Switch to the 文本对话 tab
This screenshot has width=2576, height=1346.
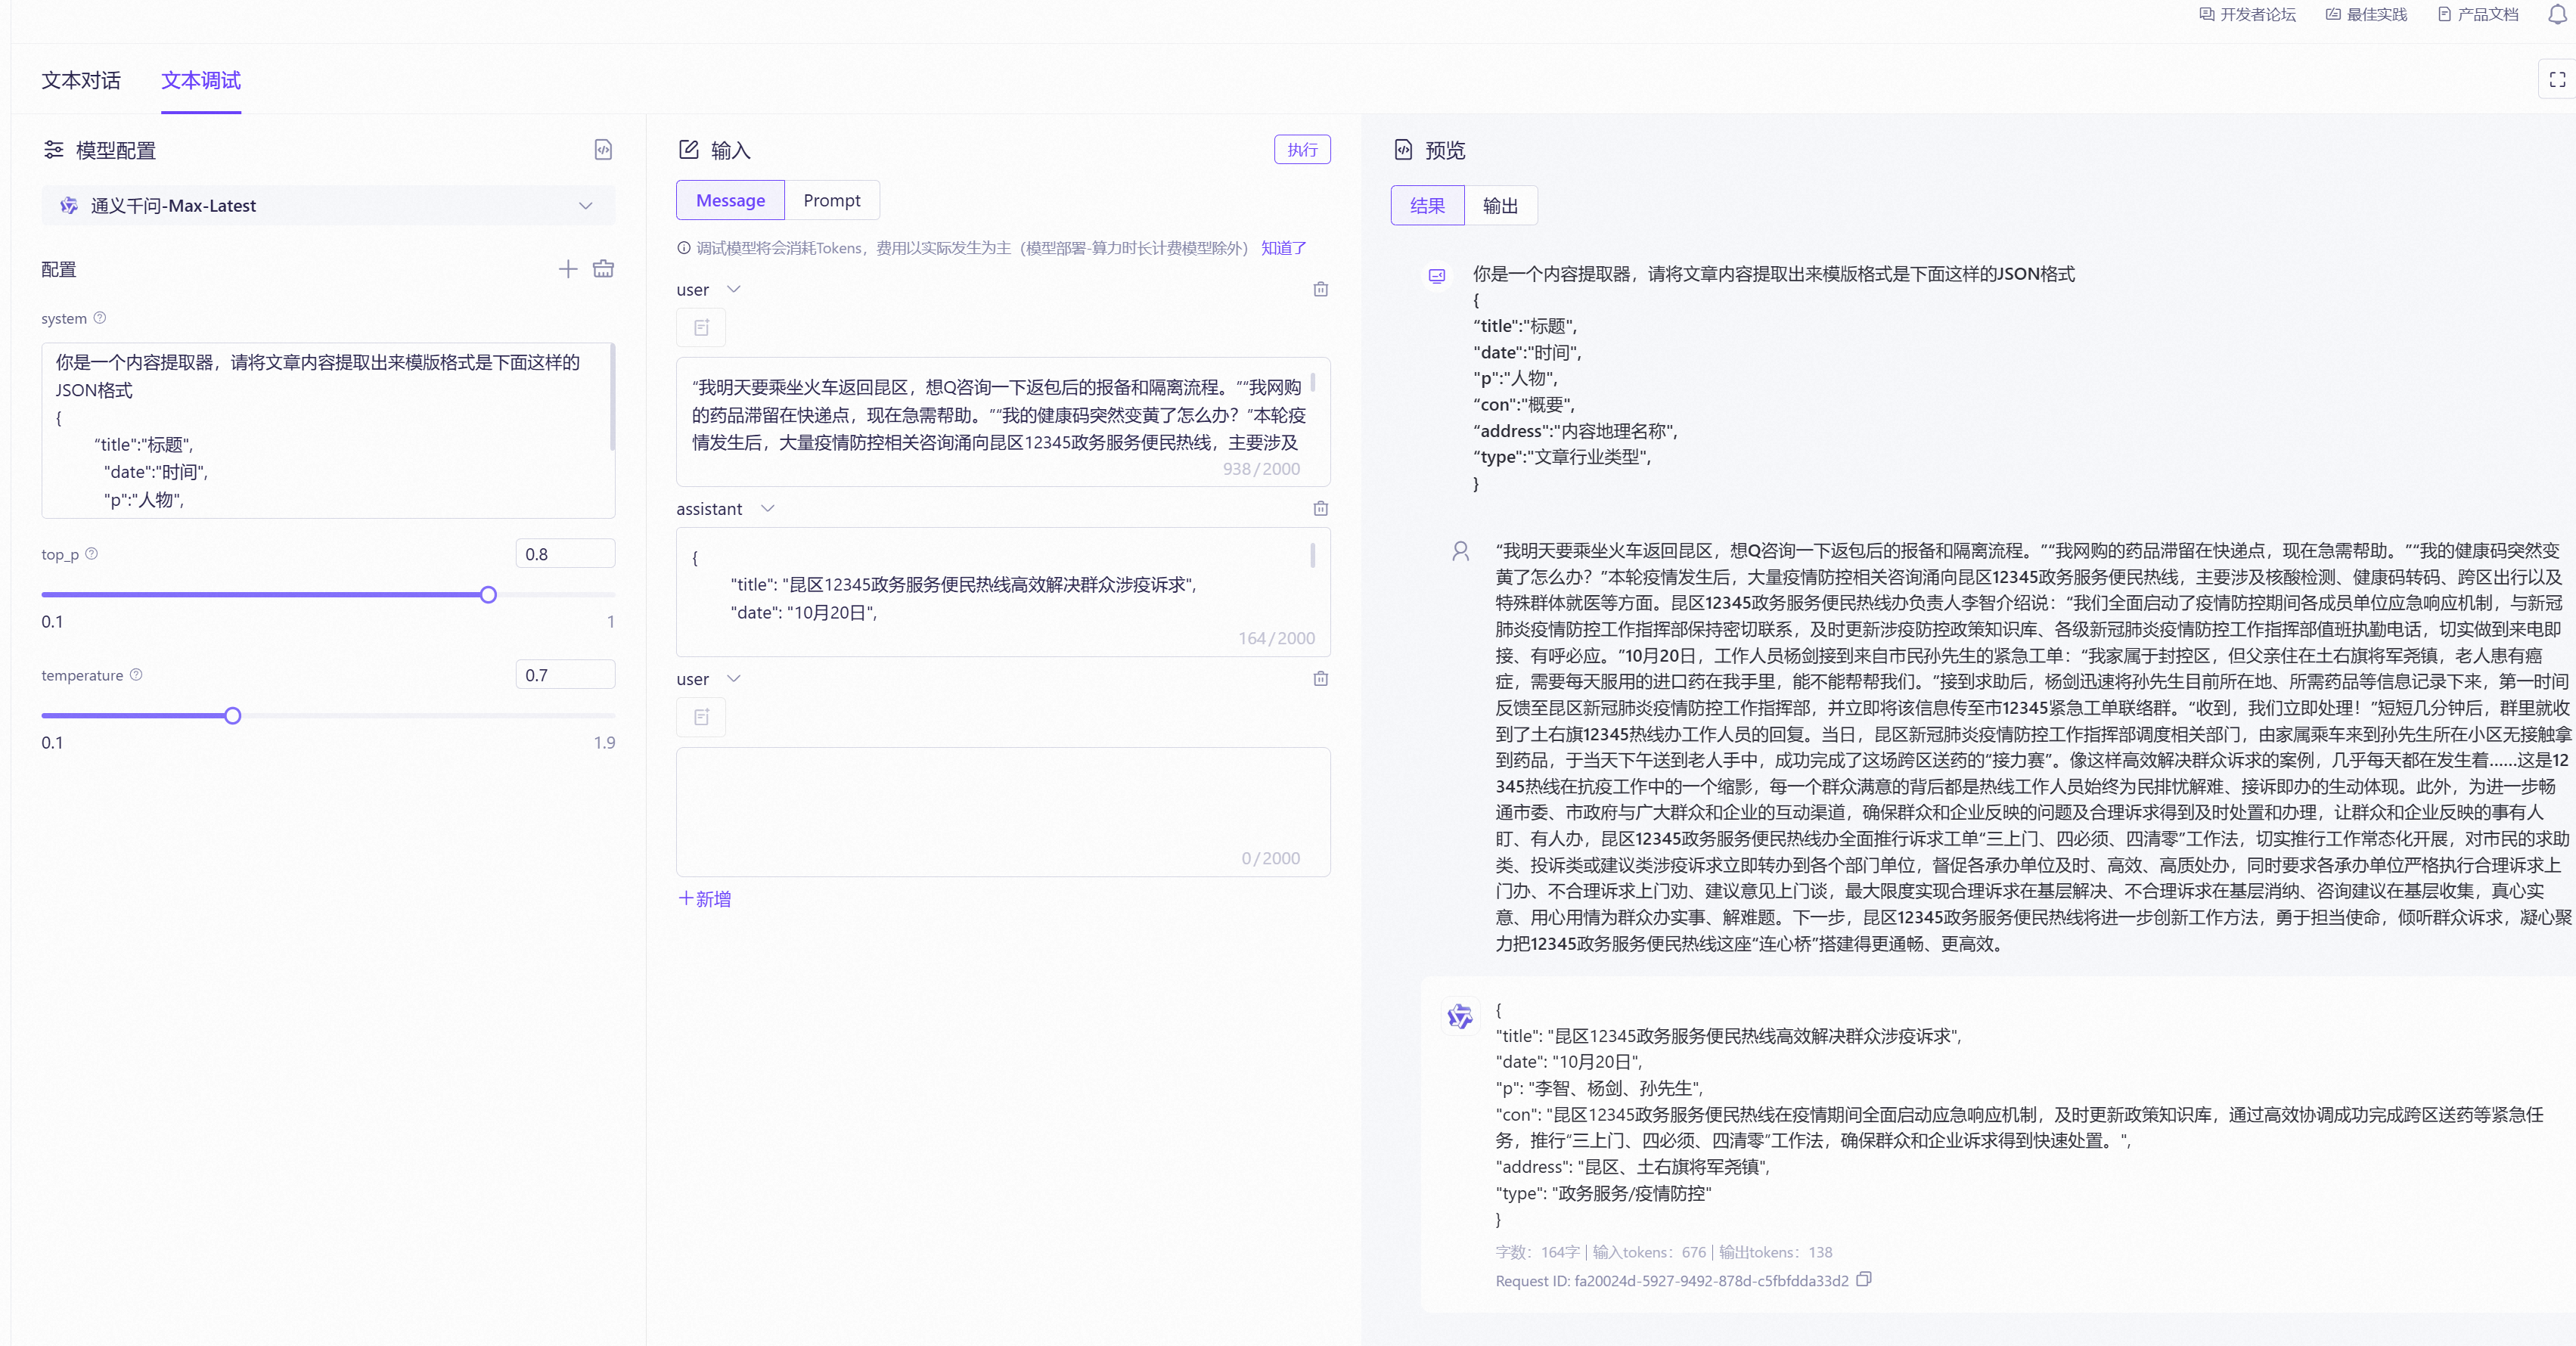point(81,81)
